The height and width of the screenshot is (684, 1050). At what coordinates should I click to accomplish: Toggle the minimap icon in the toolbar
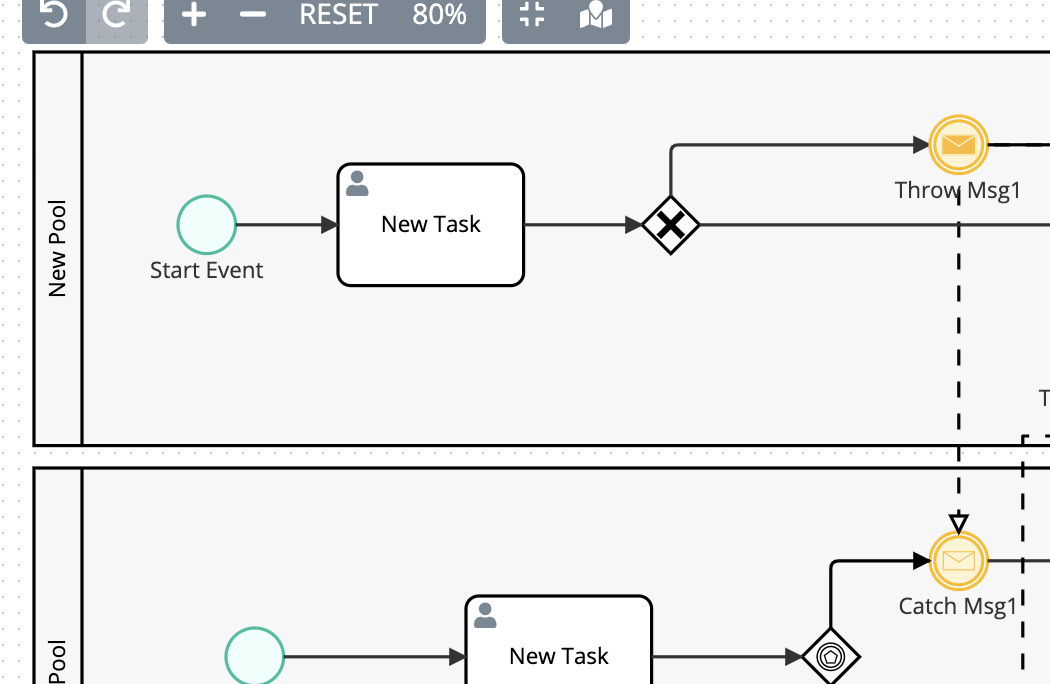(597, 16)
